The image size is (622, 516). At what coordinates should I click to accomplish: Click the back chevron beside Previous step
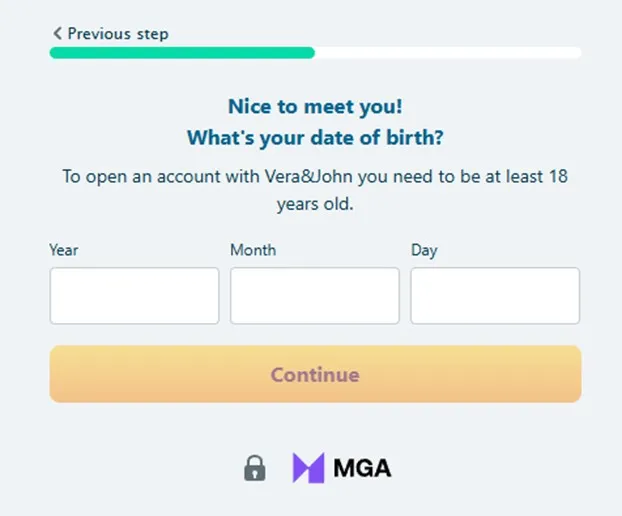point(57,34)
